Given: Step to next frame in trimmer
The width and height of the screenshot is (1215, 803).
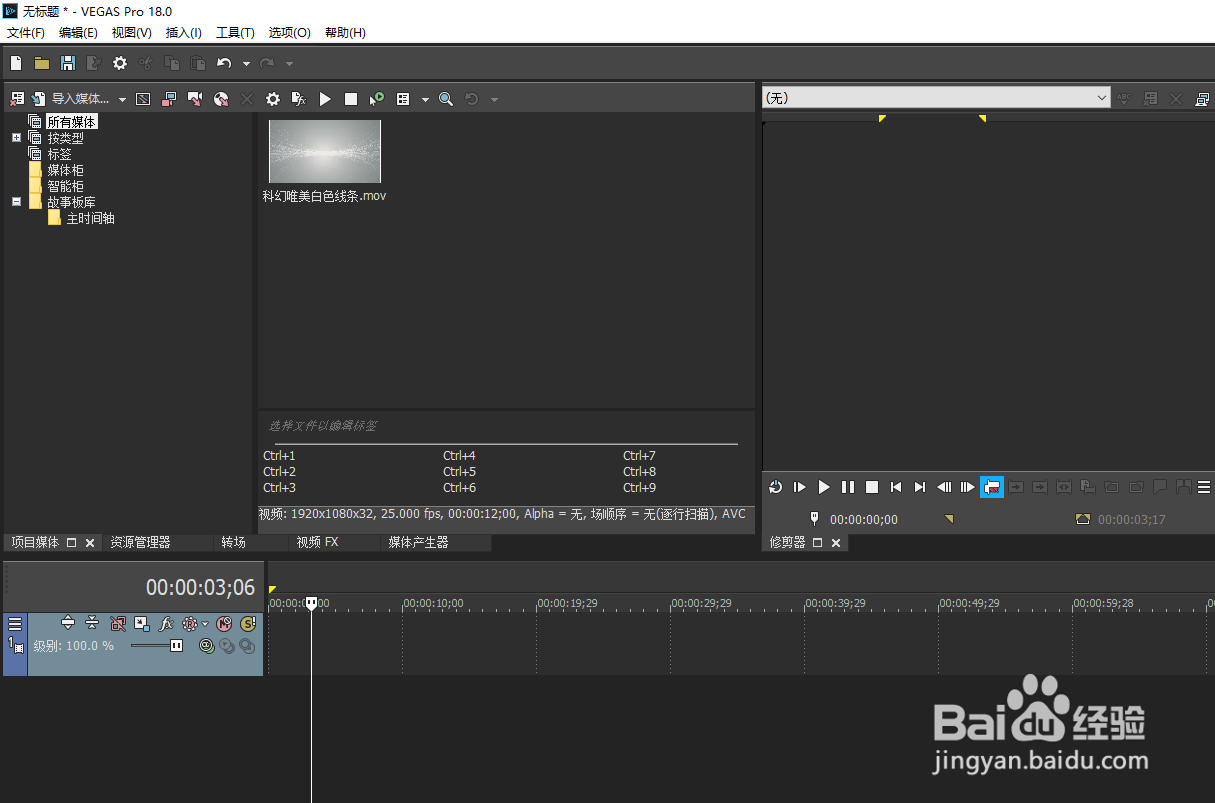Looking at the screenshot, I should 968,487.
